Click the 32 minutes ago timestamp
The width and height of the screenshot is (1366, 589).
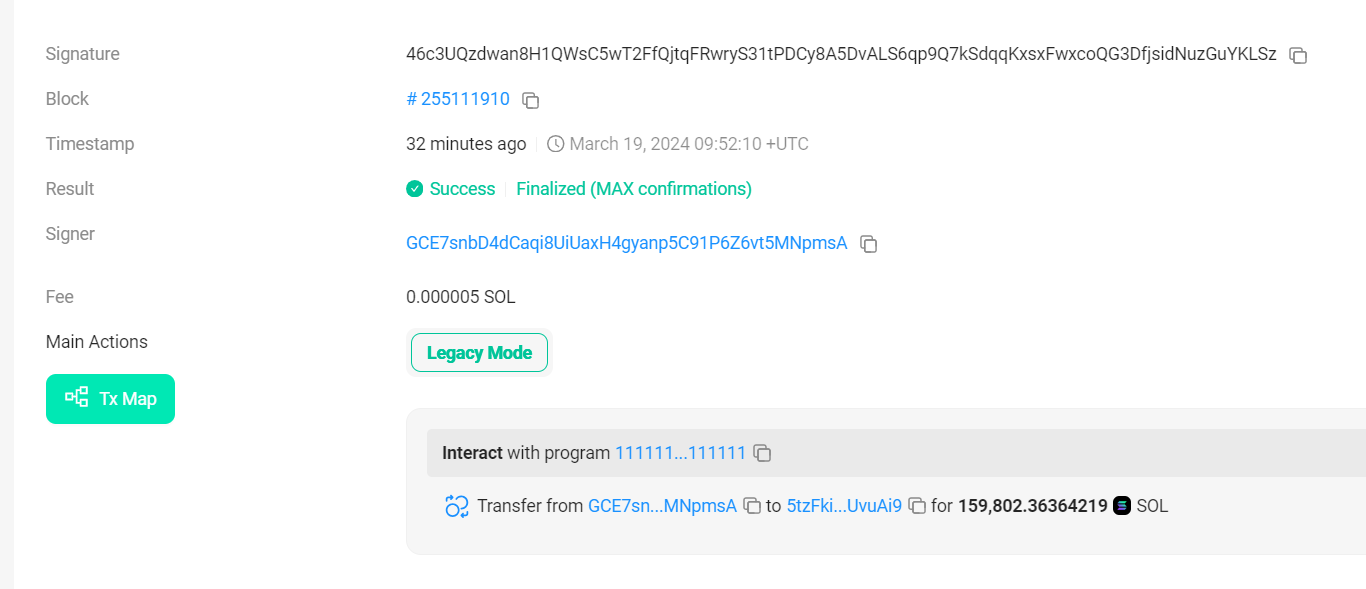(x=466, y=144)
